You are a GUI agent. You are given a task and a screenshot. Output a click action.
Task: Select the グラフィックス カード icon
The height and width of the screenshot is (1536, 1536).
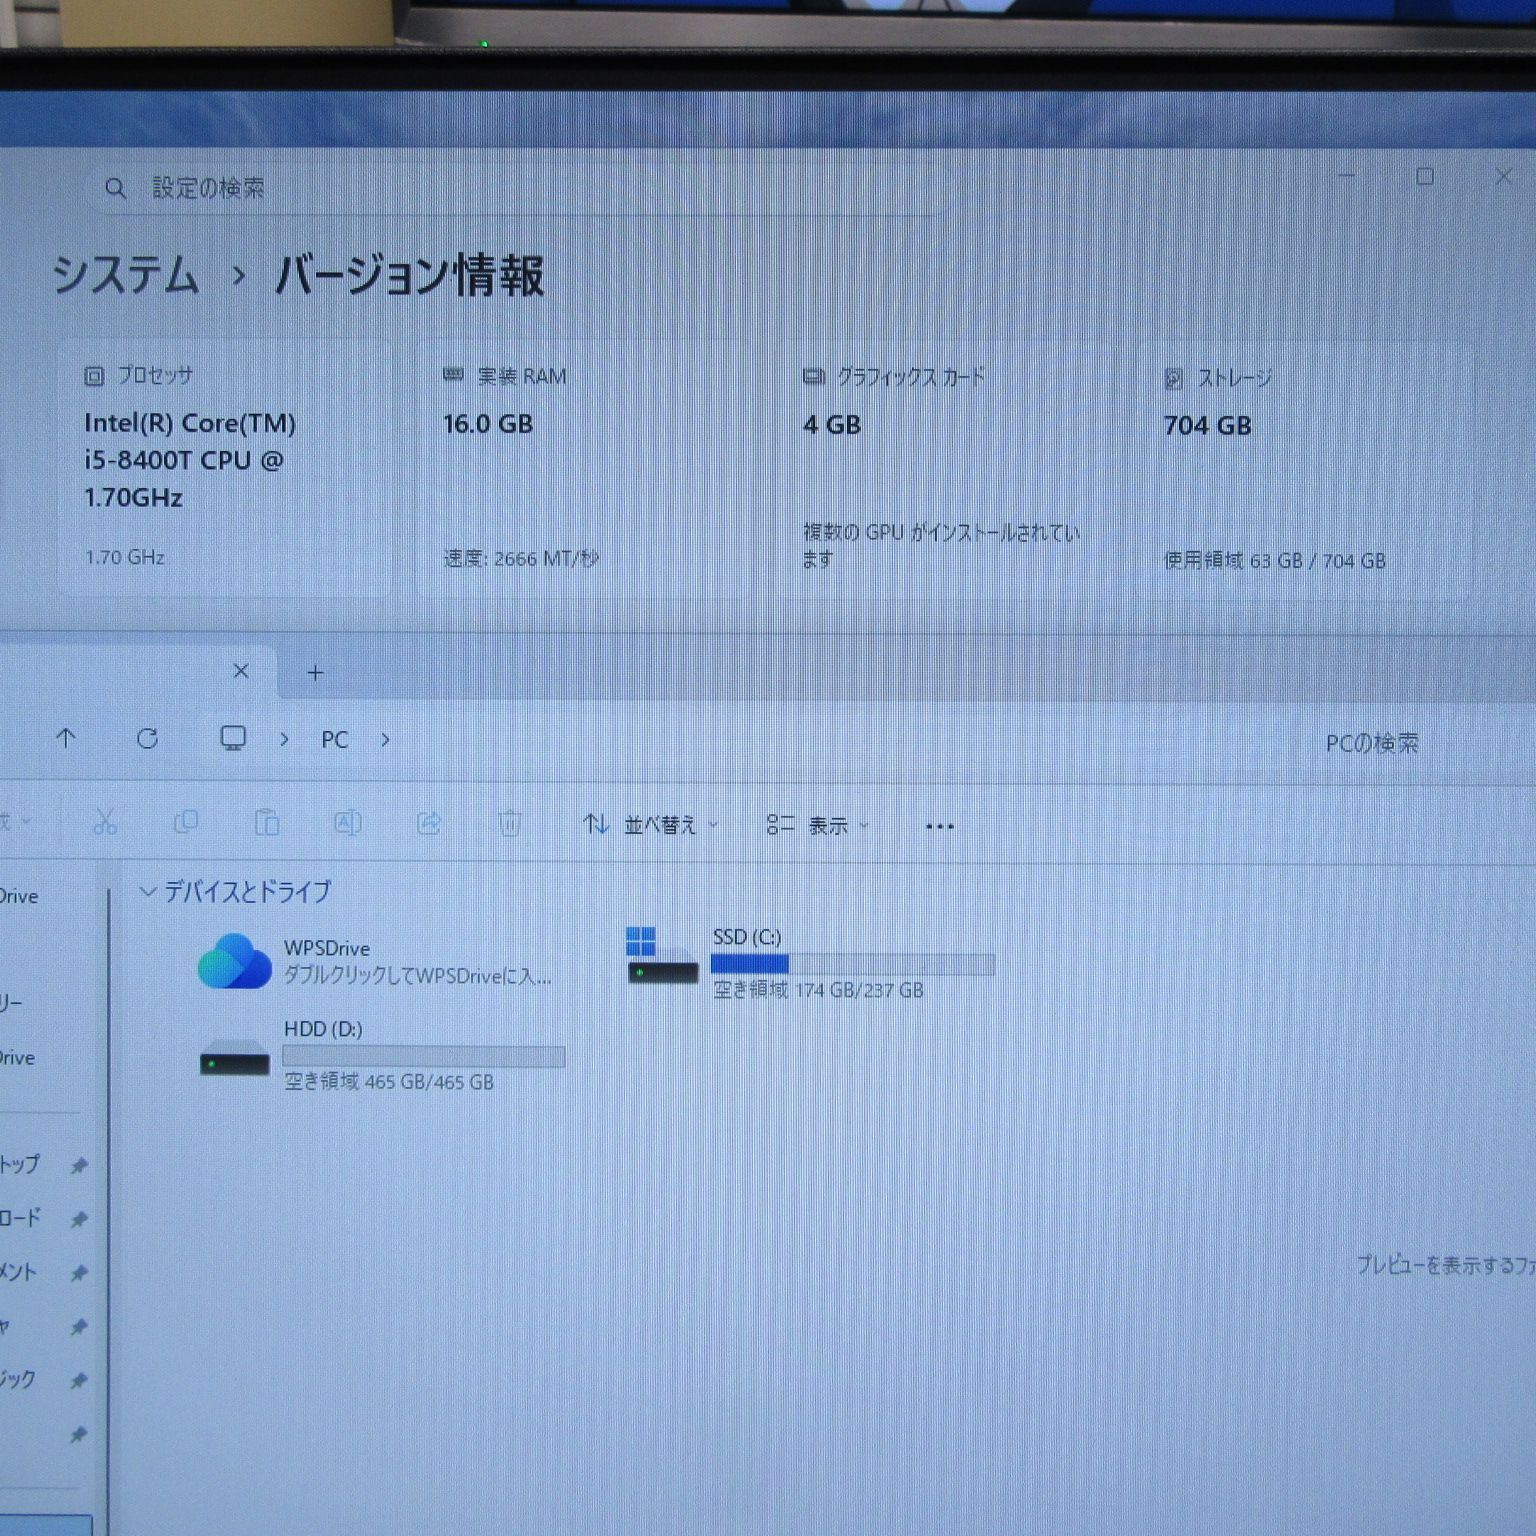click(814, 377)
